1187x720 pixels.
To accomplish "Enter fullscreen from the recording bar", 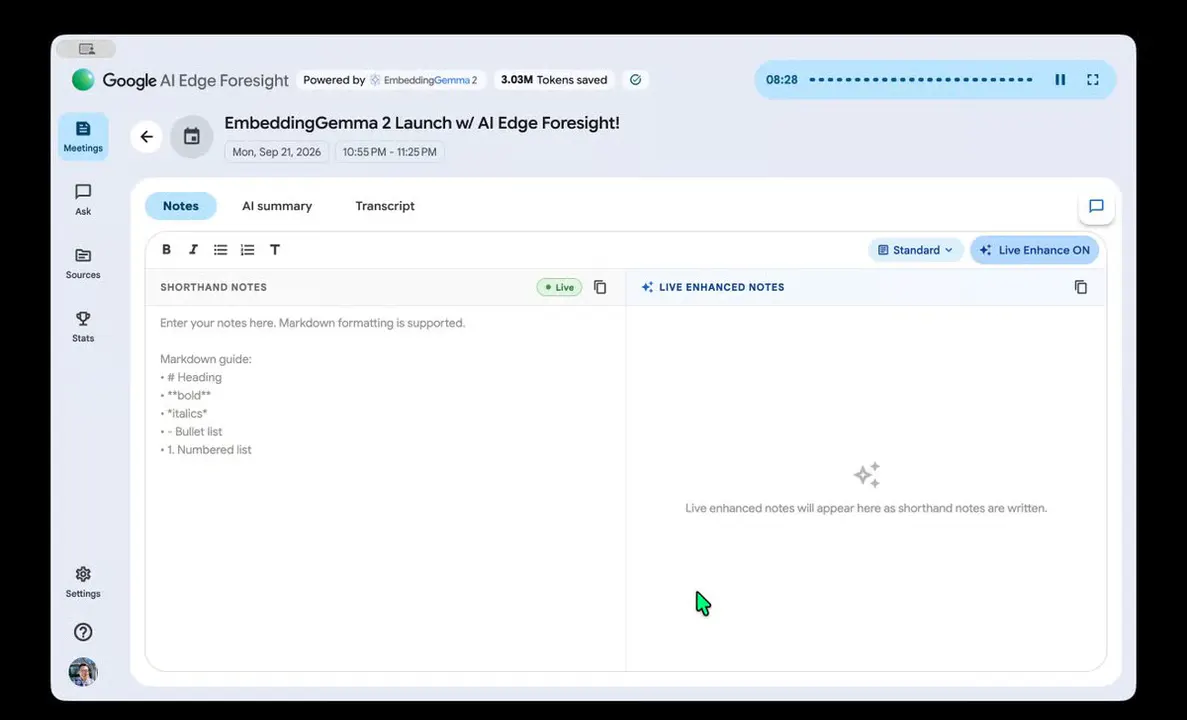I will click(x=1092, y=79).
